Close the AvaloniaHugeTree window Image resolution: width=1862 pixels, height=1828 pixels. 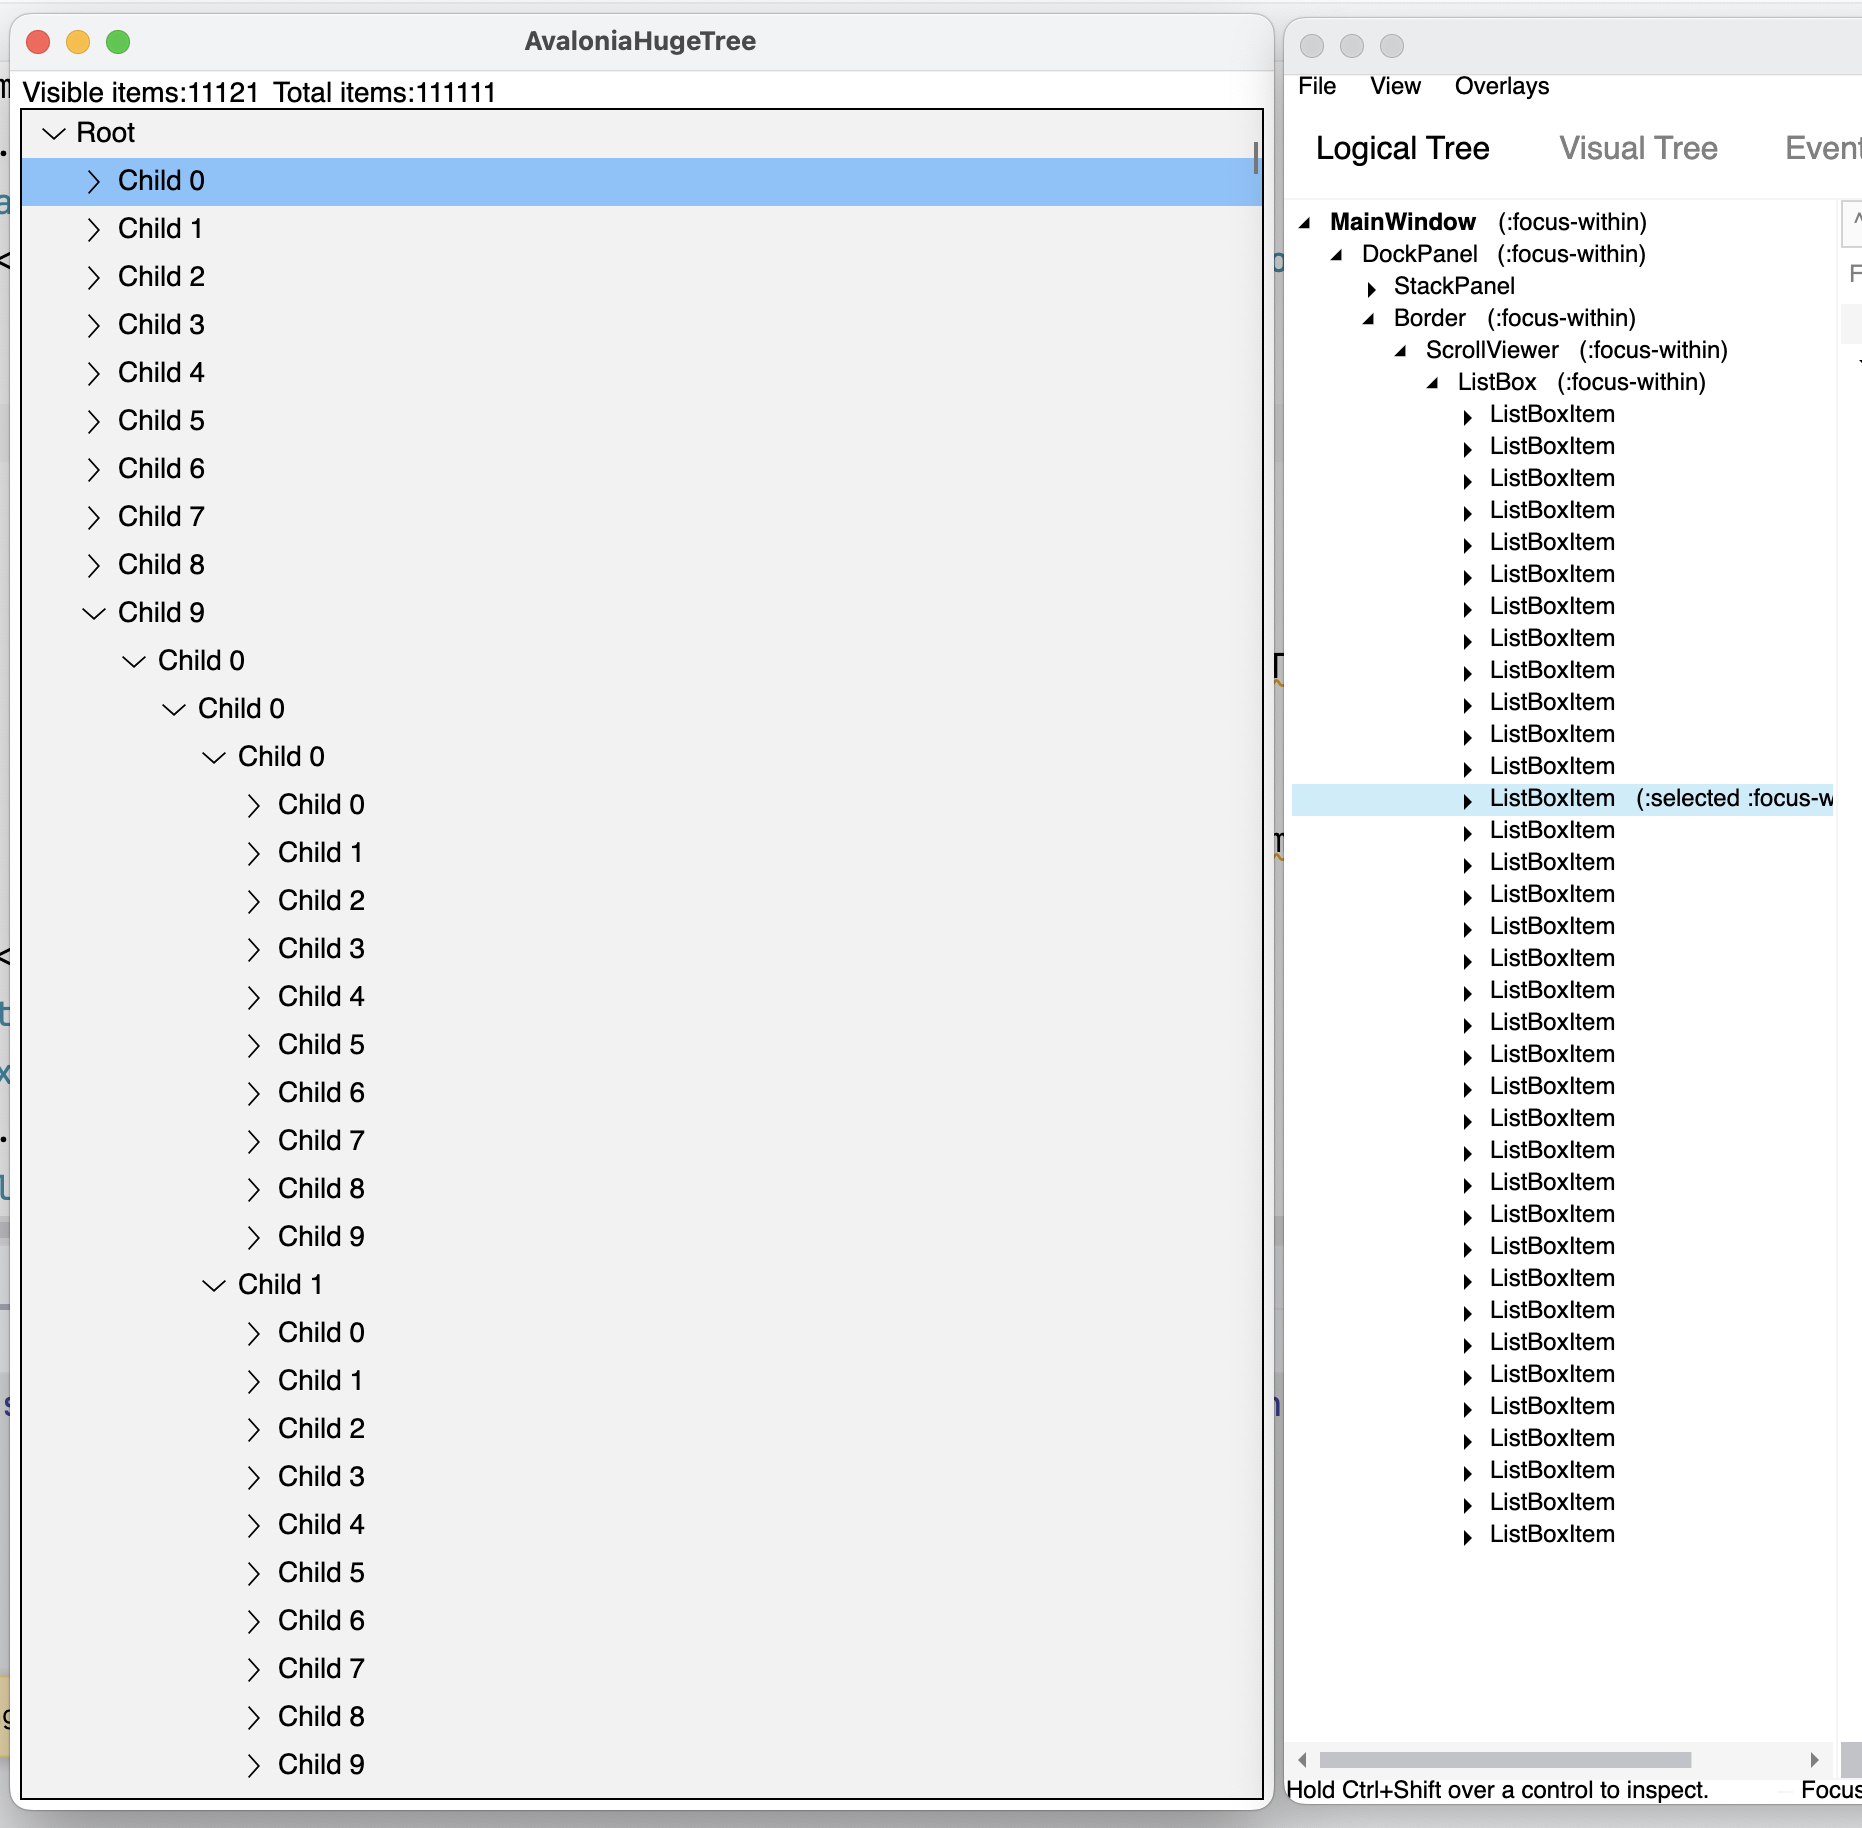point(38,42)
